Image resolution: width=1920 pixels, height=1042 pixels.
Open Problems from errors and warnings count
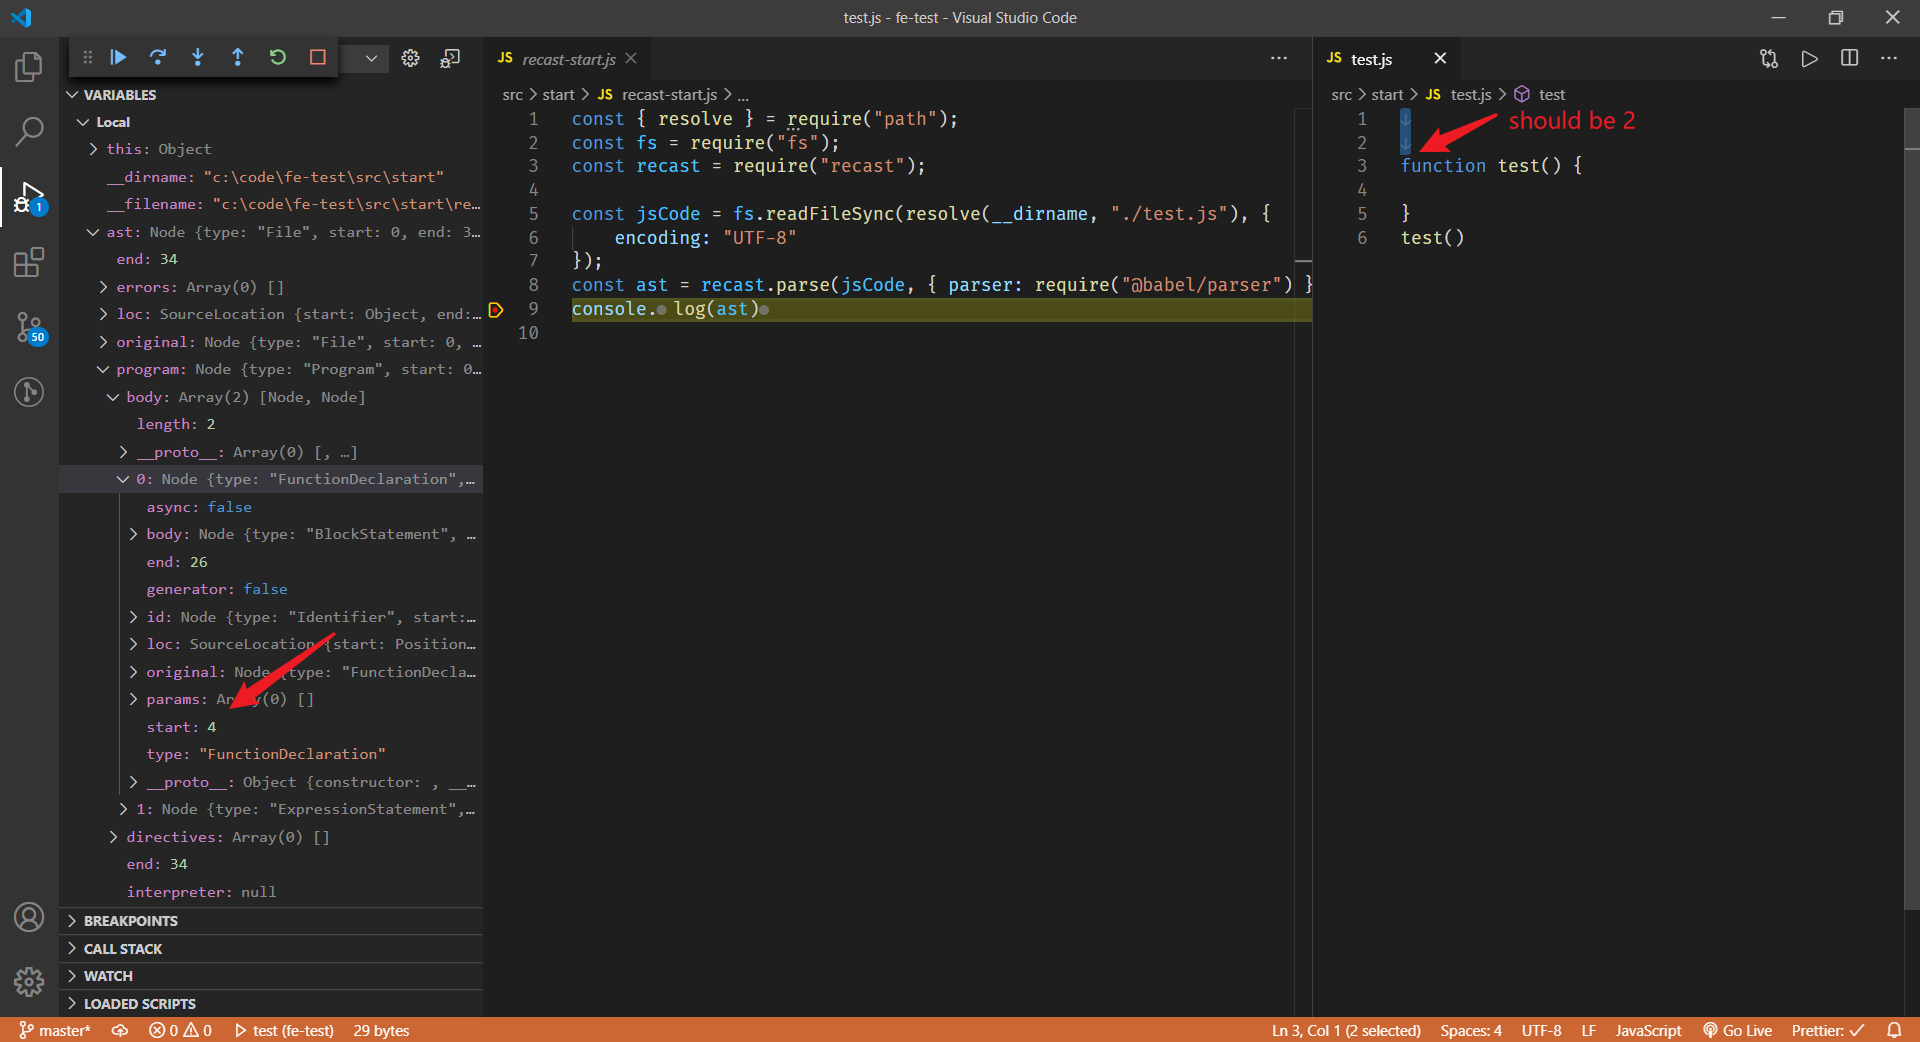181,1030
